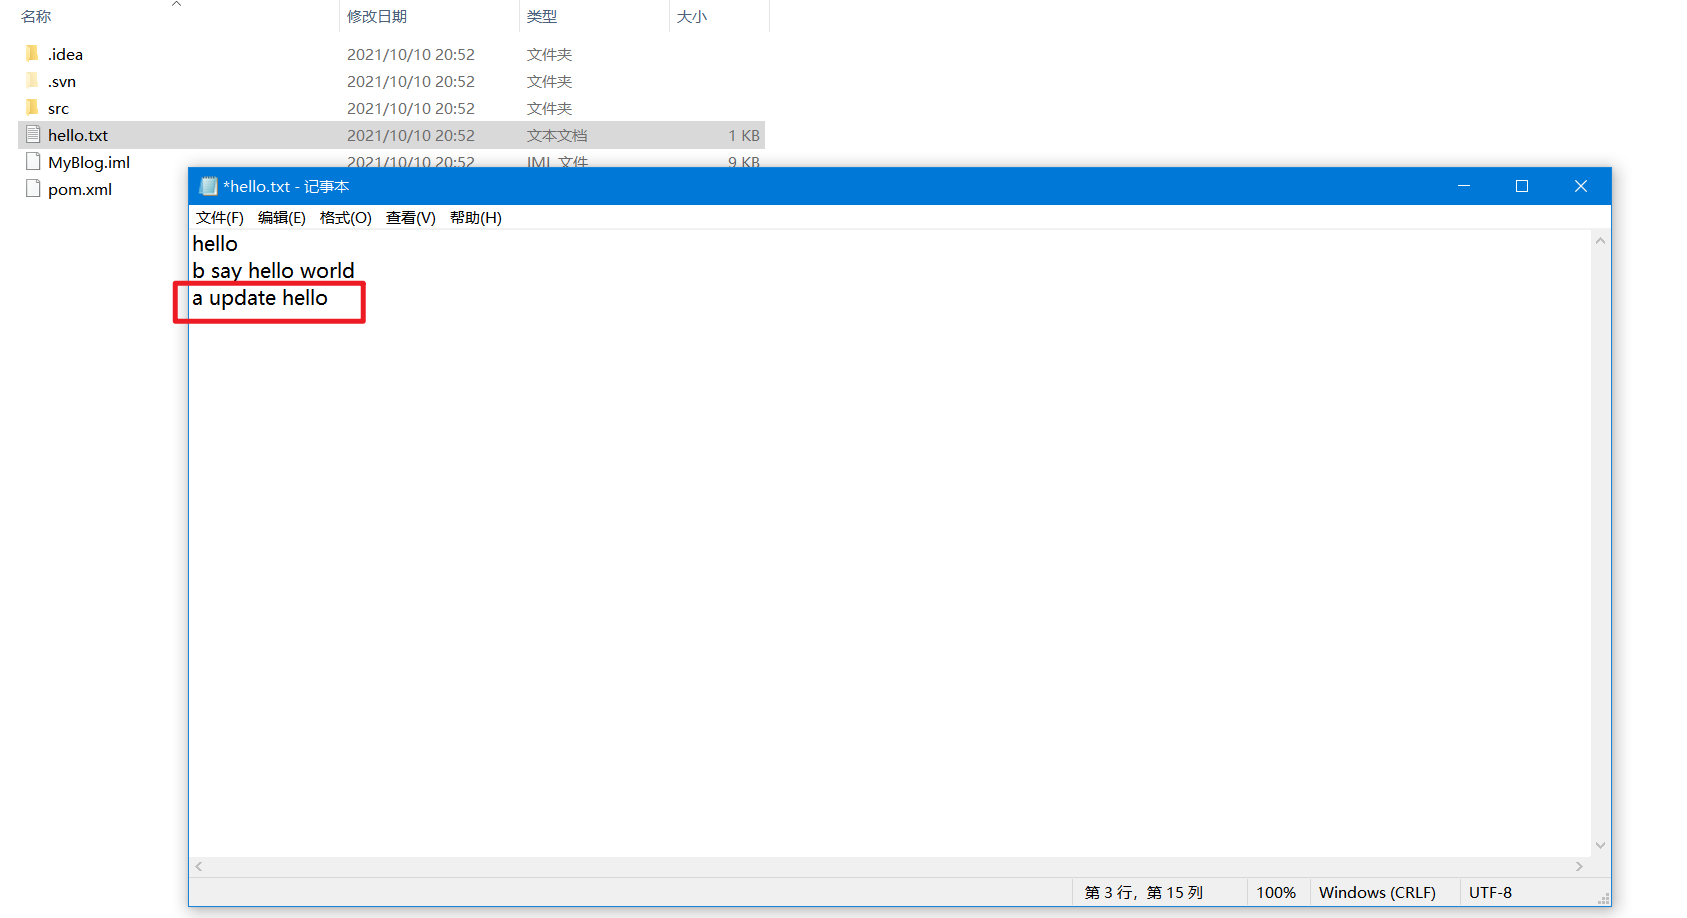
Task: Maximize the Notepad window
Action: tap(1522, 186)
